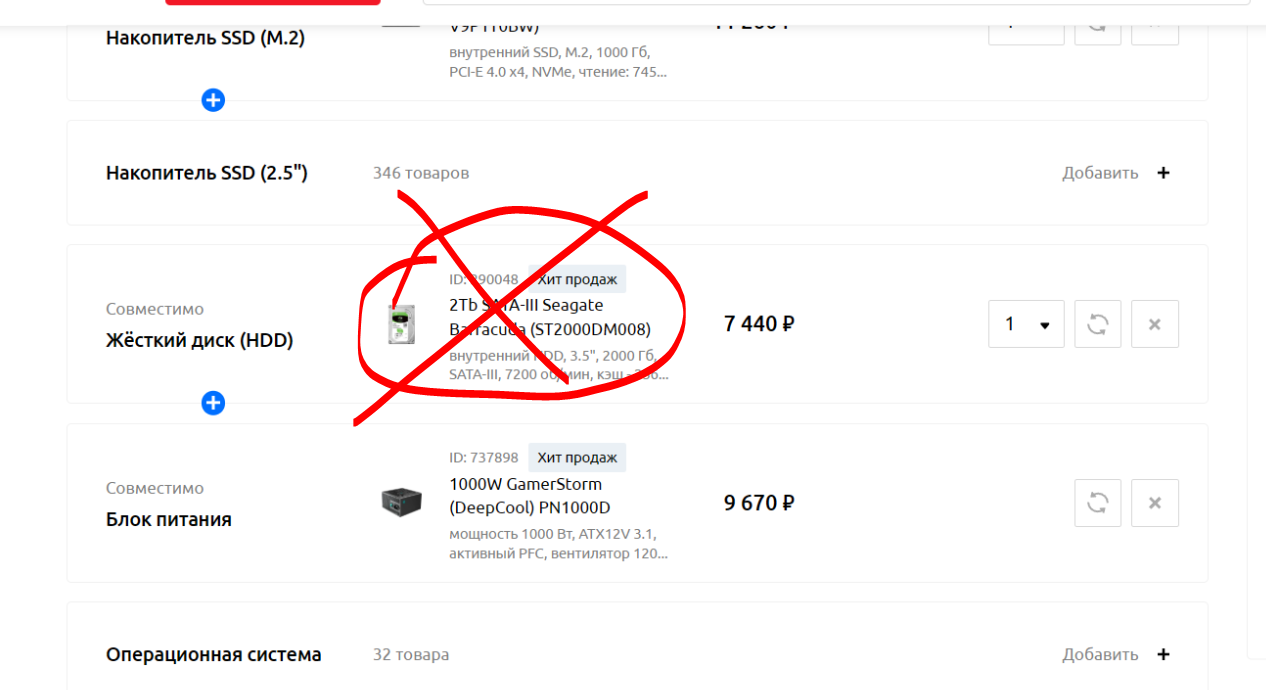Click the 346 товаров count

click(421, 173)
